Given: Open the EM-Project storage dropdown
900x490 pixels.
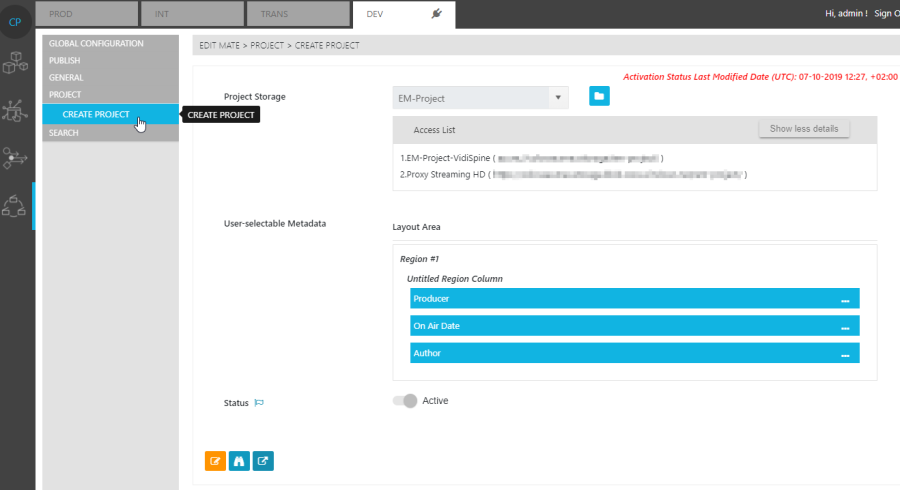Looking at the screenshot, I should click(x=480, y=98).
